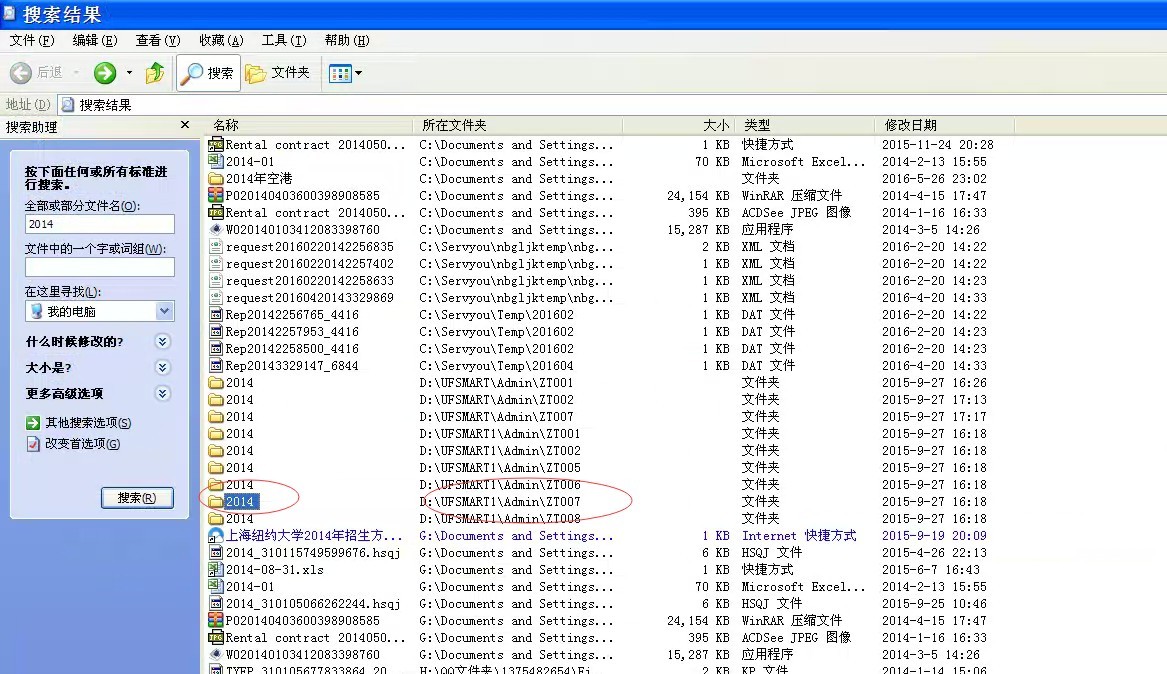
Task: Open the 工具(T) menu
Action: pyautogui.click(x=283, y=41)
